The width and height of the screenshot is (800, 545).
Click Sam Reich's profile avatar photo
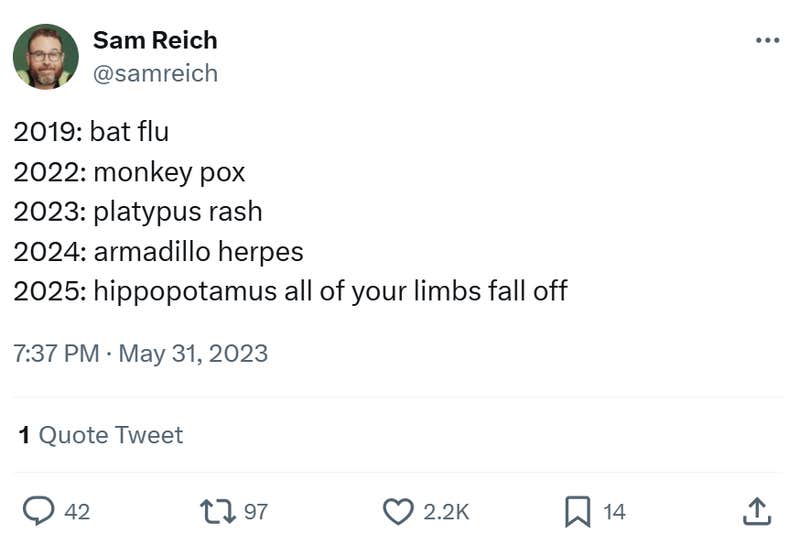coord(45,57)
